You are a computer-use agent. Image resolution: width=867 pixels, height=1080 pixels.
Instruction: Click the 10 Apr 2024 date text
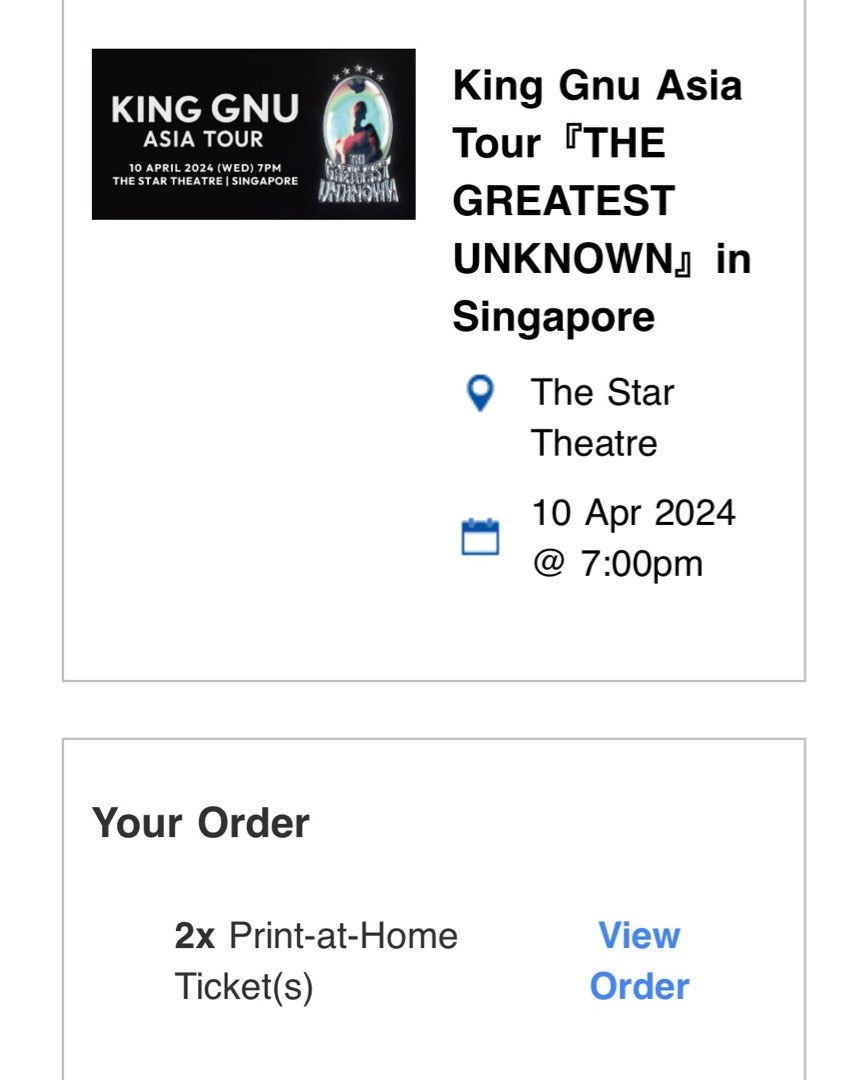point(634,512)
